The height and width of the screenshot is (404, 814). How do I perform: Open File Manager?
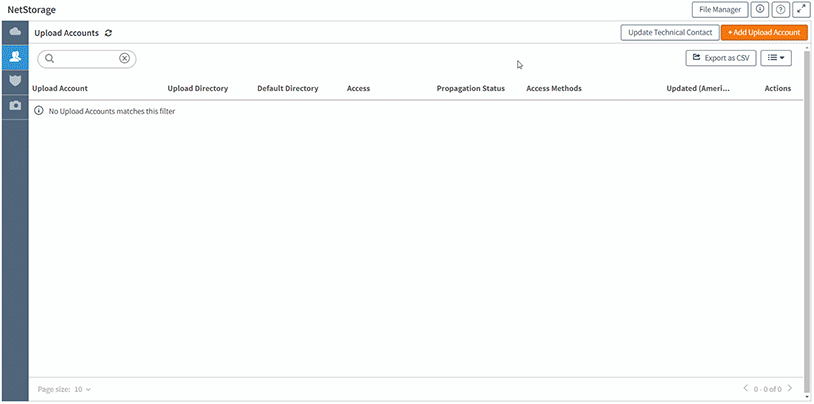[719, 9]
